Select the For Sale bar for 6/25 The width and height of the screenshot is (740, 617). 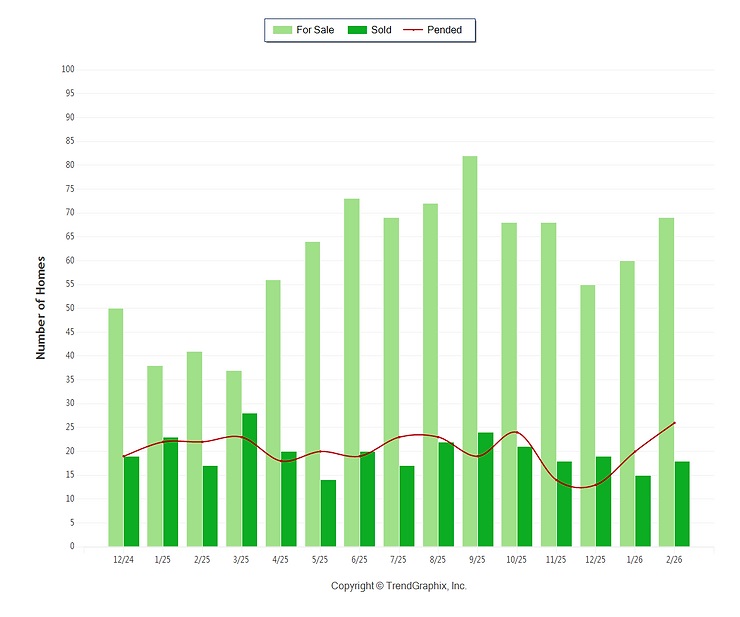coord(352,372)
